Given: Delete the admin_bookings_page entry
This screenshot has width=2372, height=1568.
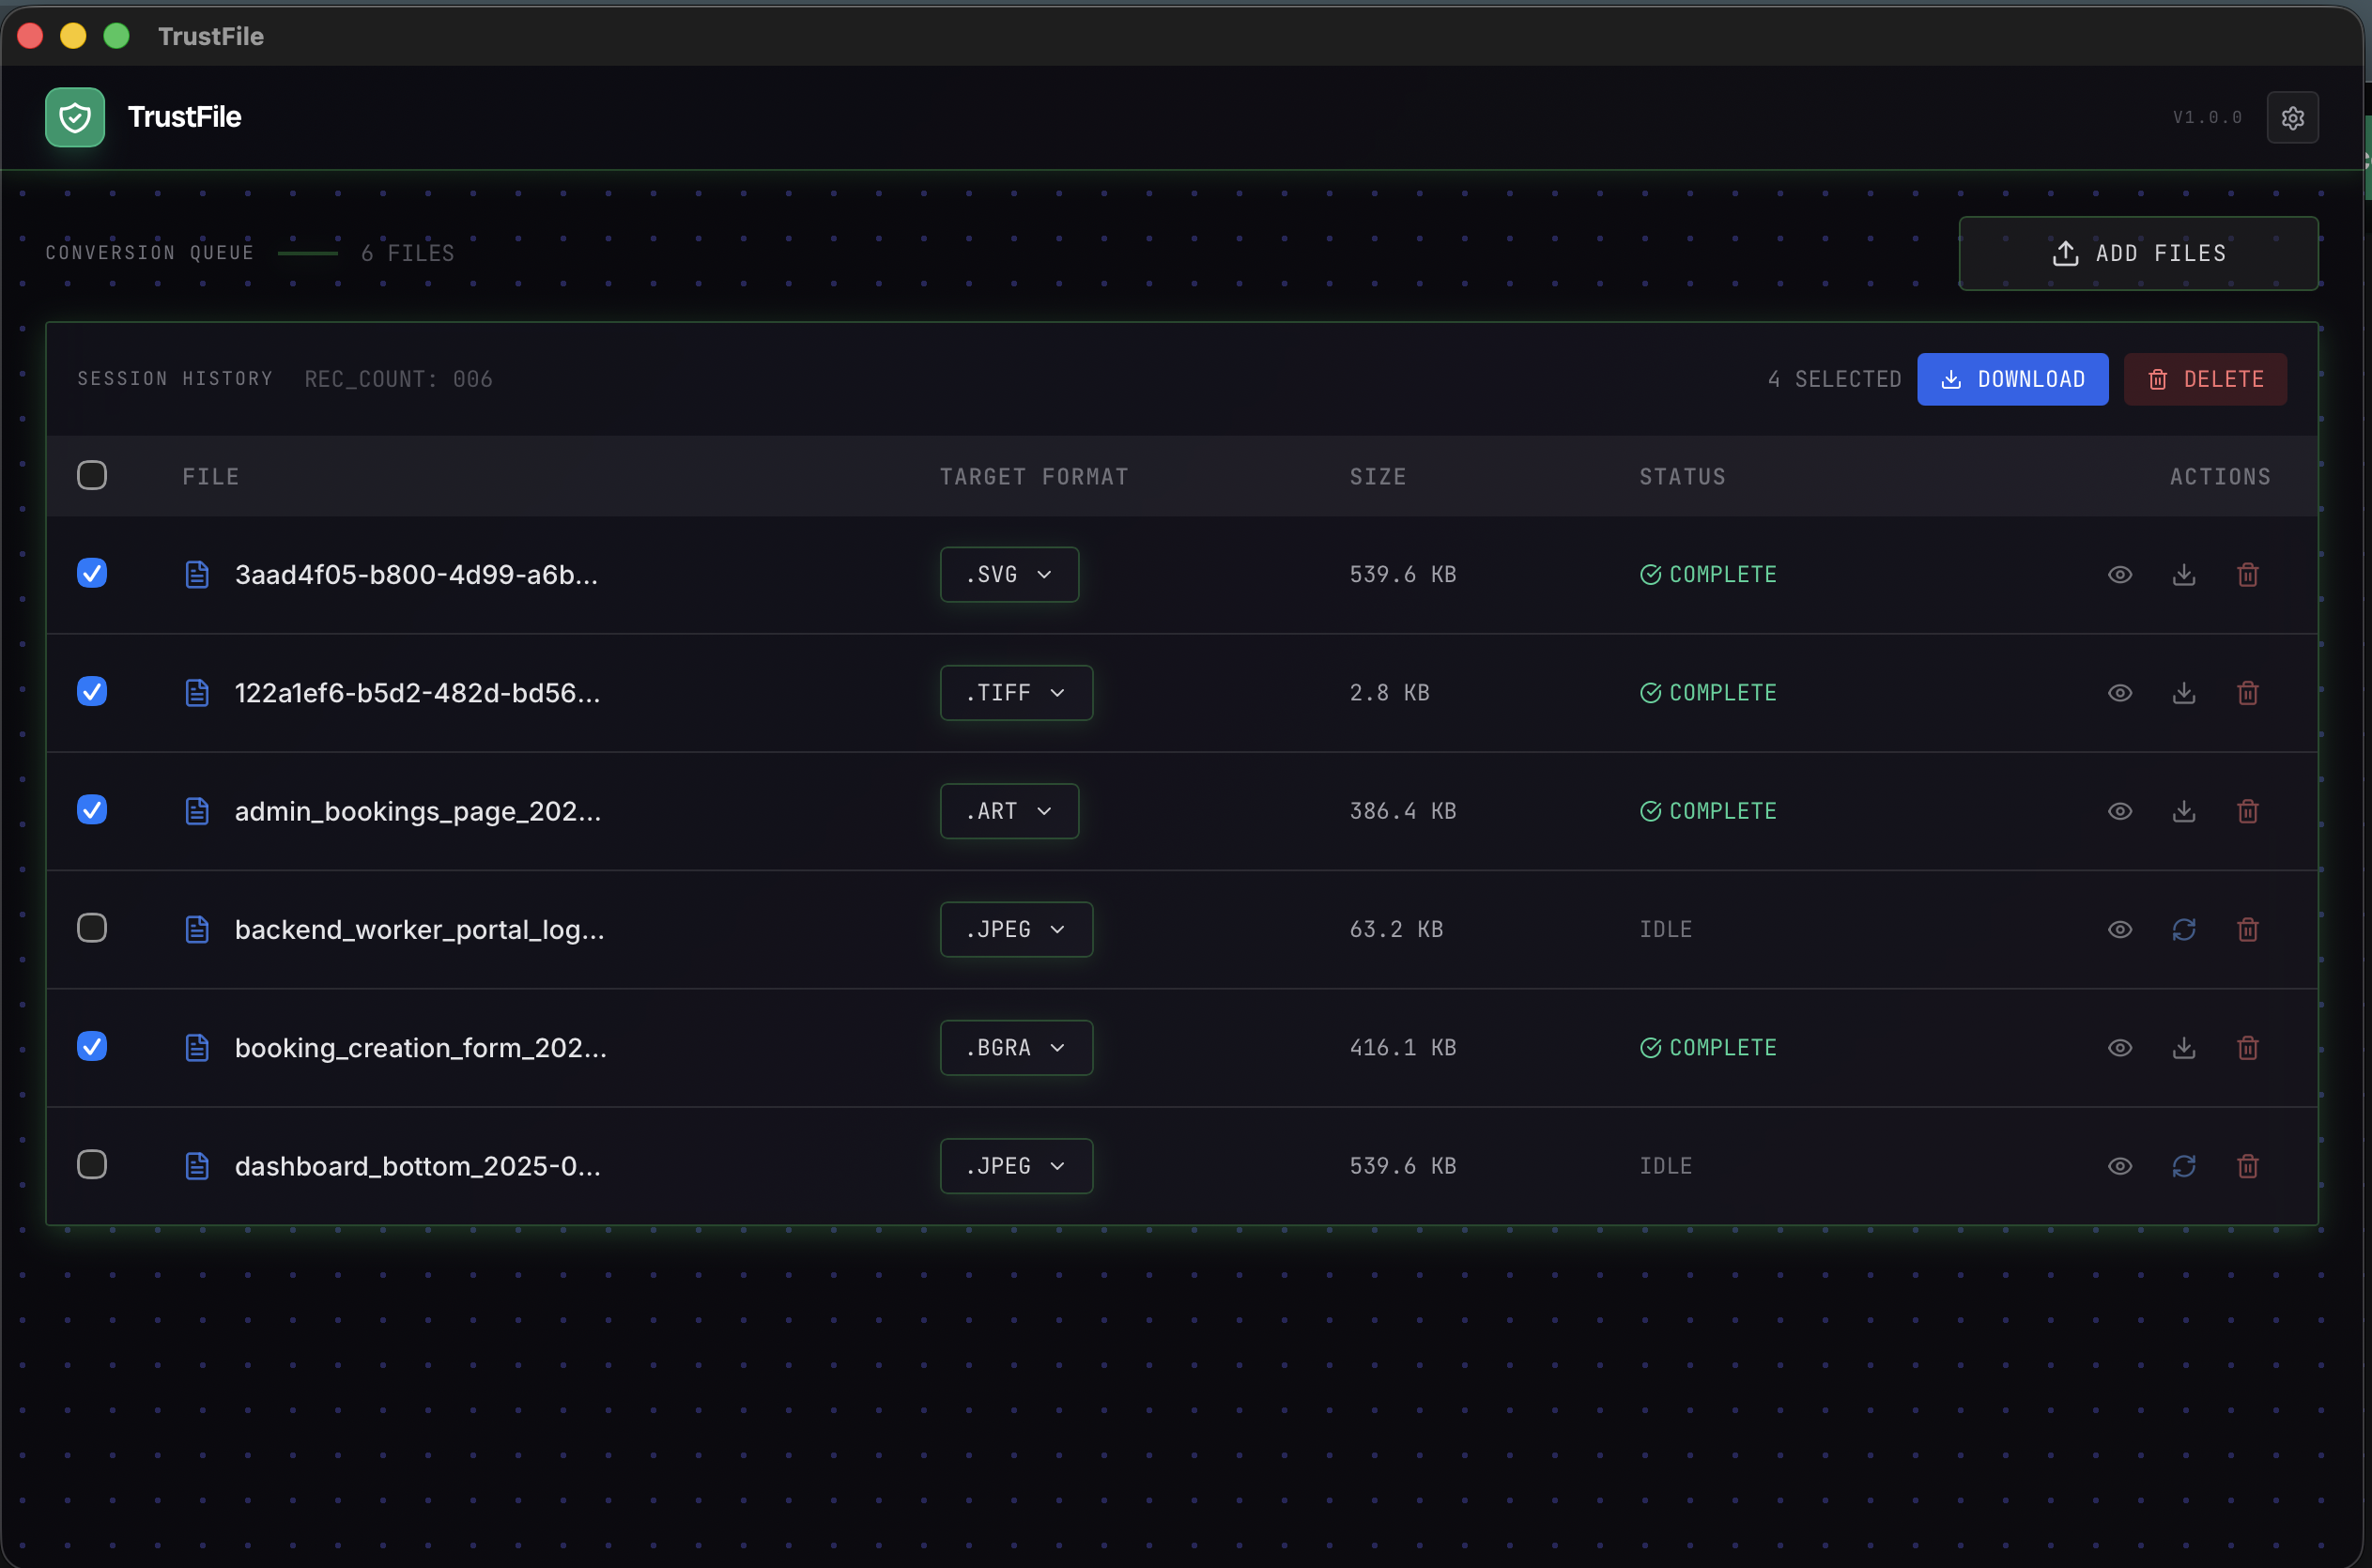Looking at the screenshot, I should [2247, 811].
